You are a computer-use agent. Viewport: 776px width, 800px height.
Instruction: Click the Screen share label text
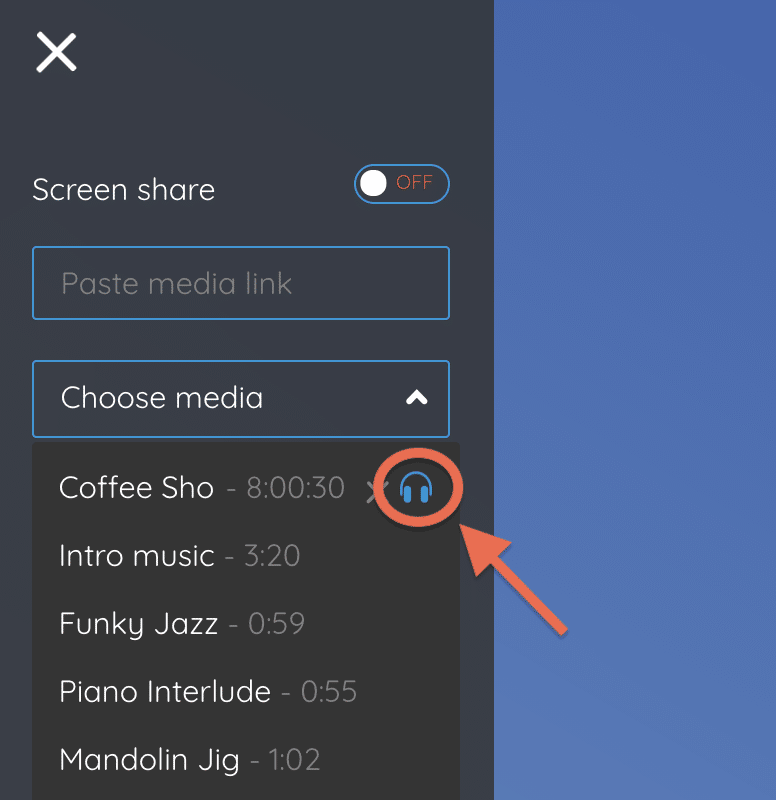coord(123,190)
